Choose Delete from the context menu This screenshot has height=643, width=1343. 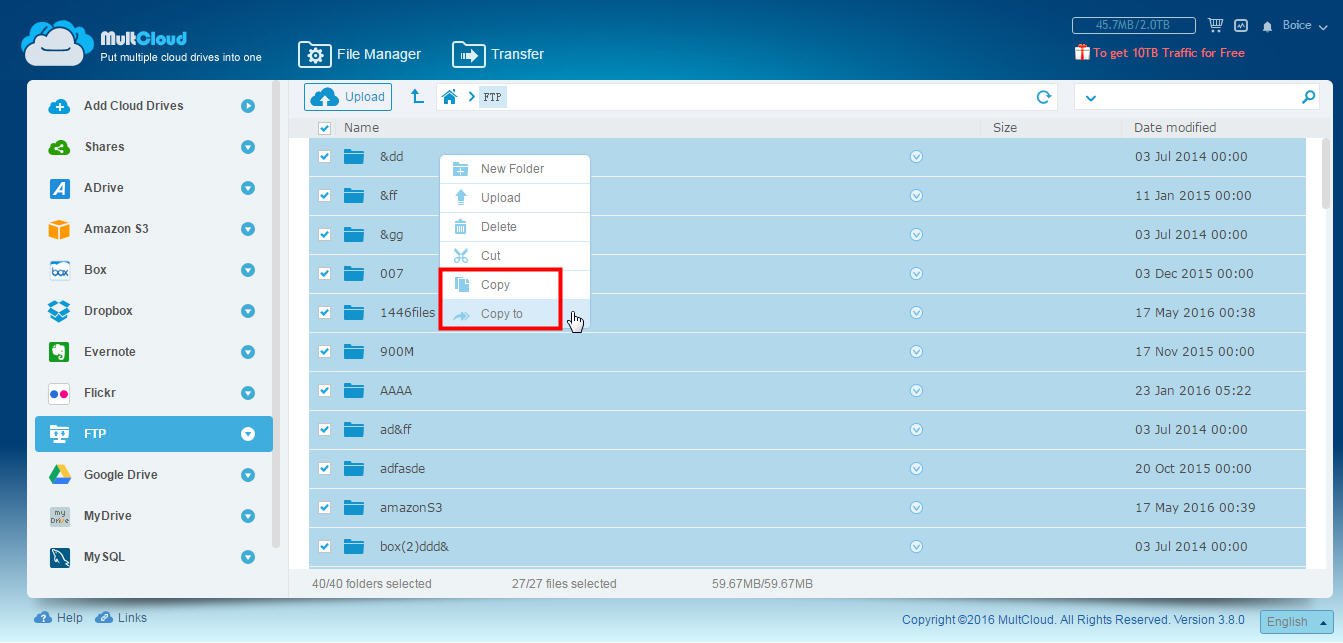498,227
